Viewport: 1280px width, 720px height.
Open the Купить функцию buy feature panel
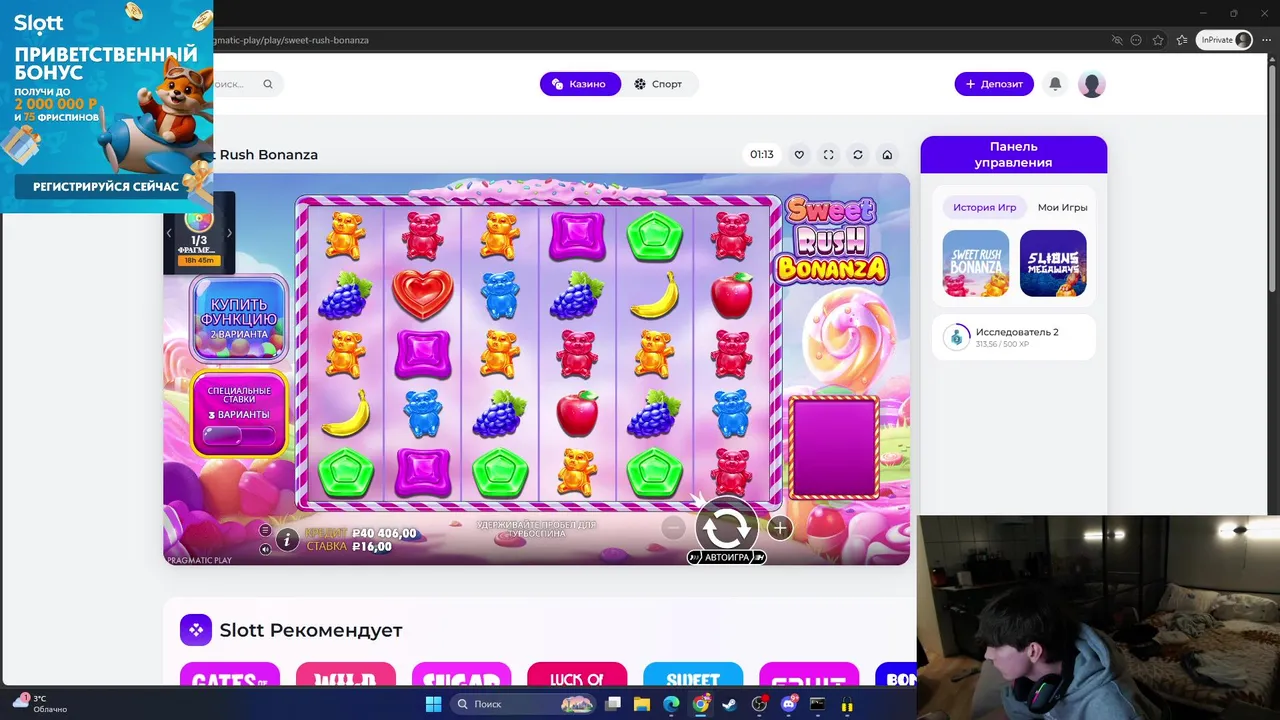point(239,319)
